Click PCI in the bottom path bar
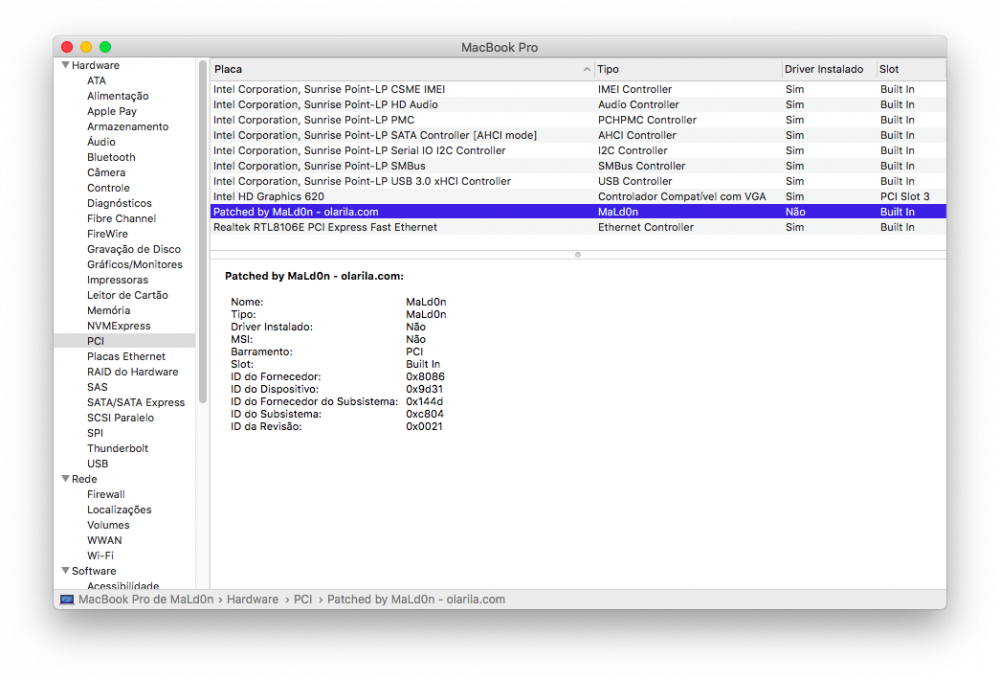The image size is (1000, 680). (x=302, y=600)
